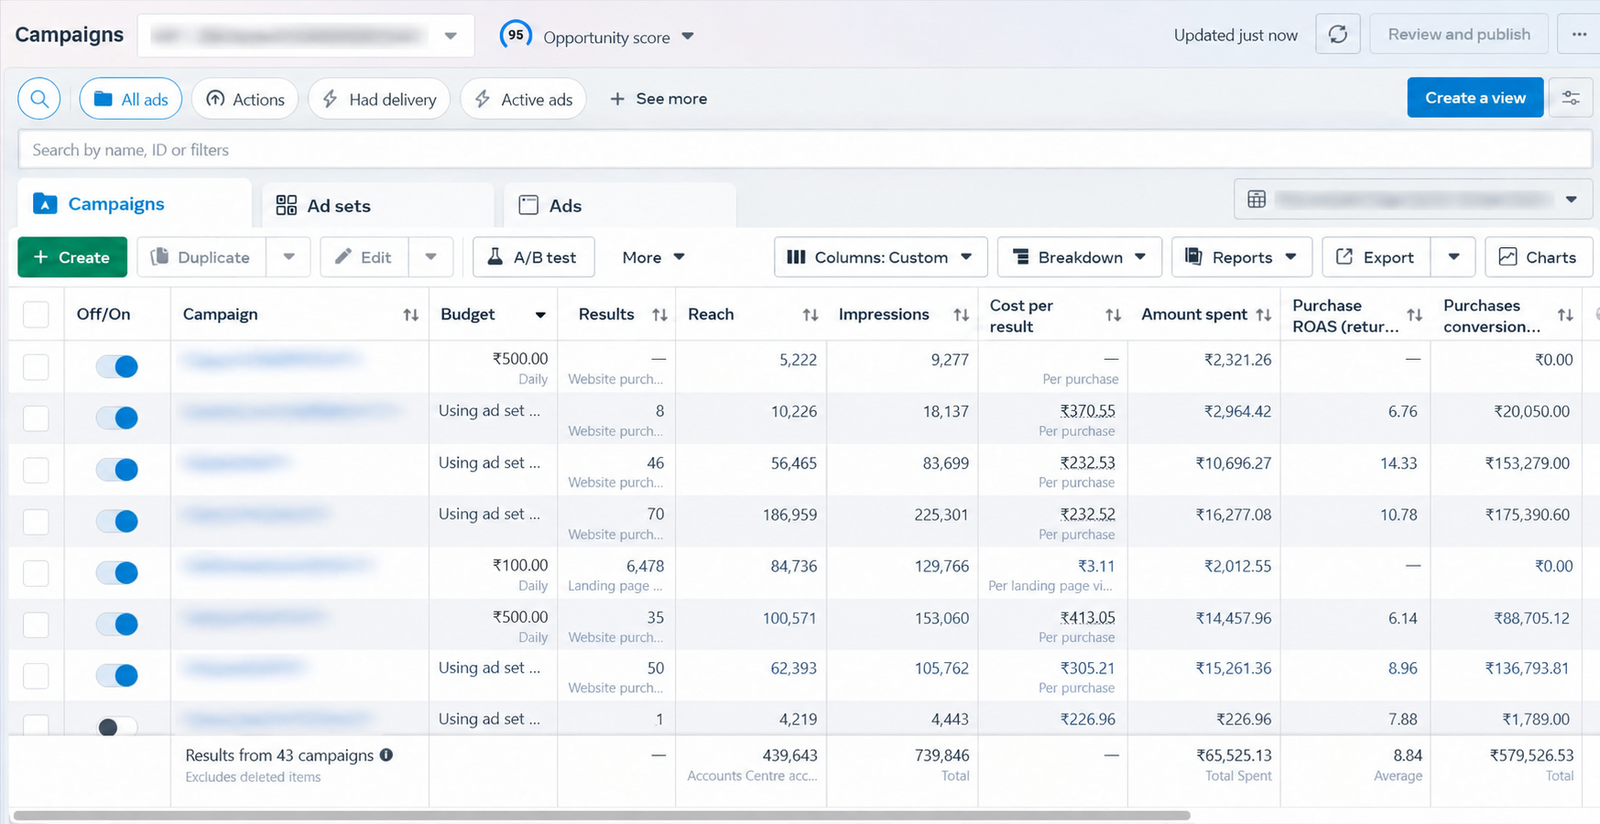The width and height of the screenshot is (1600, 824).
Task: Open the three-dots more options menu
Action: pyautogui.click(x=1579, y=35)
